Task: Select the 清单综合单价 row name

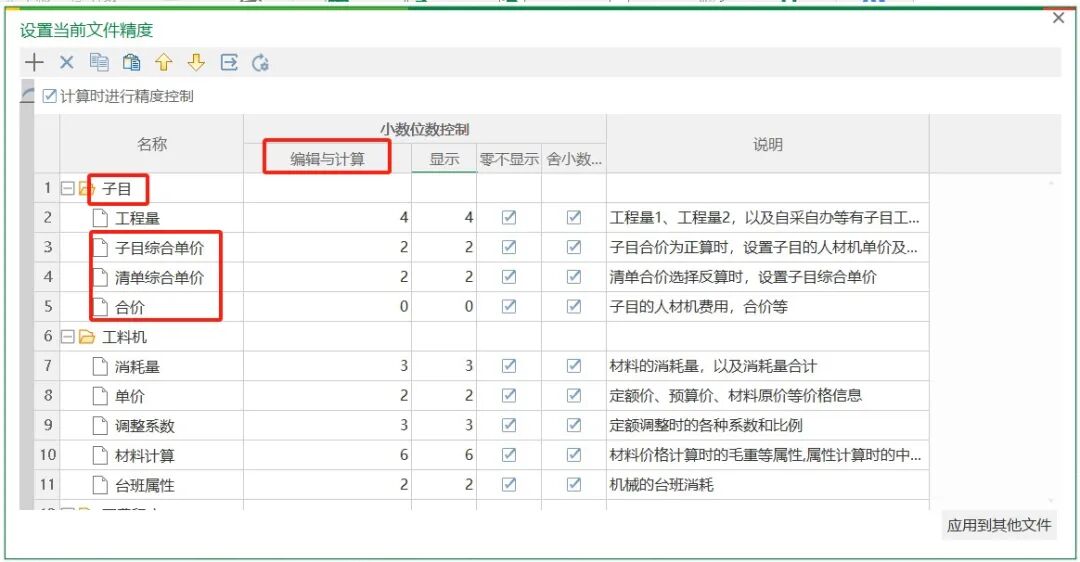Action: tap(159, 278)
